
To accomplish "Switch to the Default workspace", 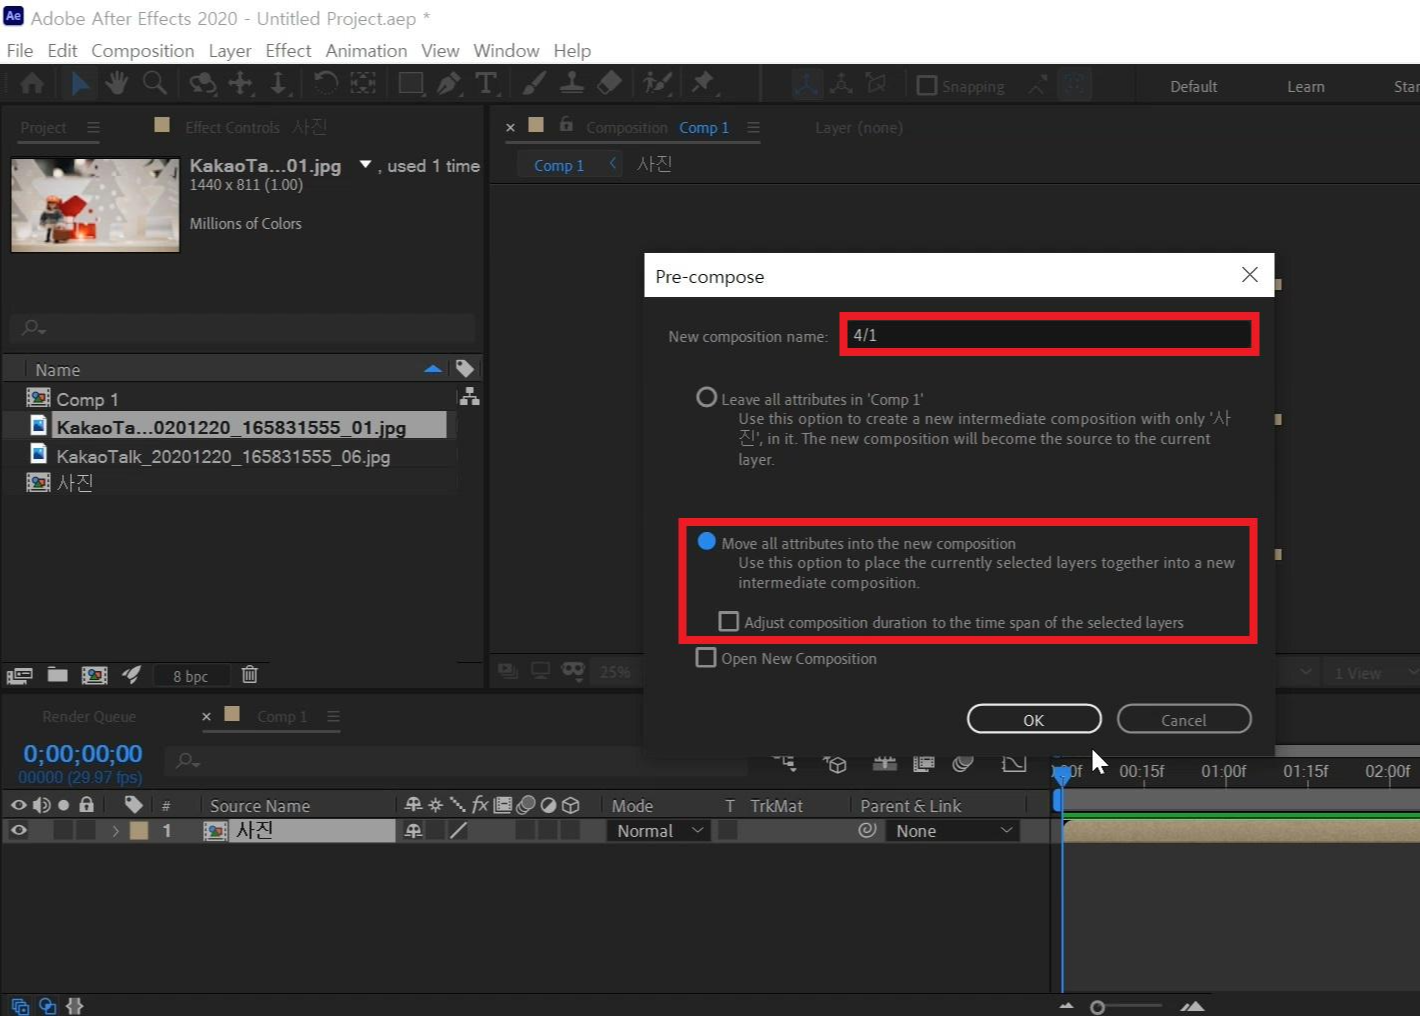I will point(1193,87).
